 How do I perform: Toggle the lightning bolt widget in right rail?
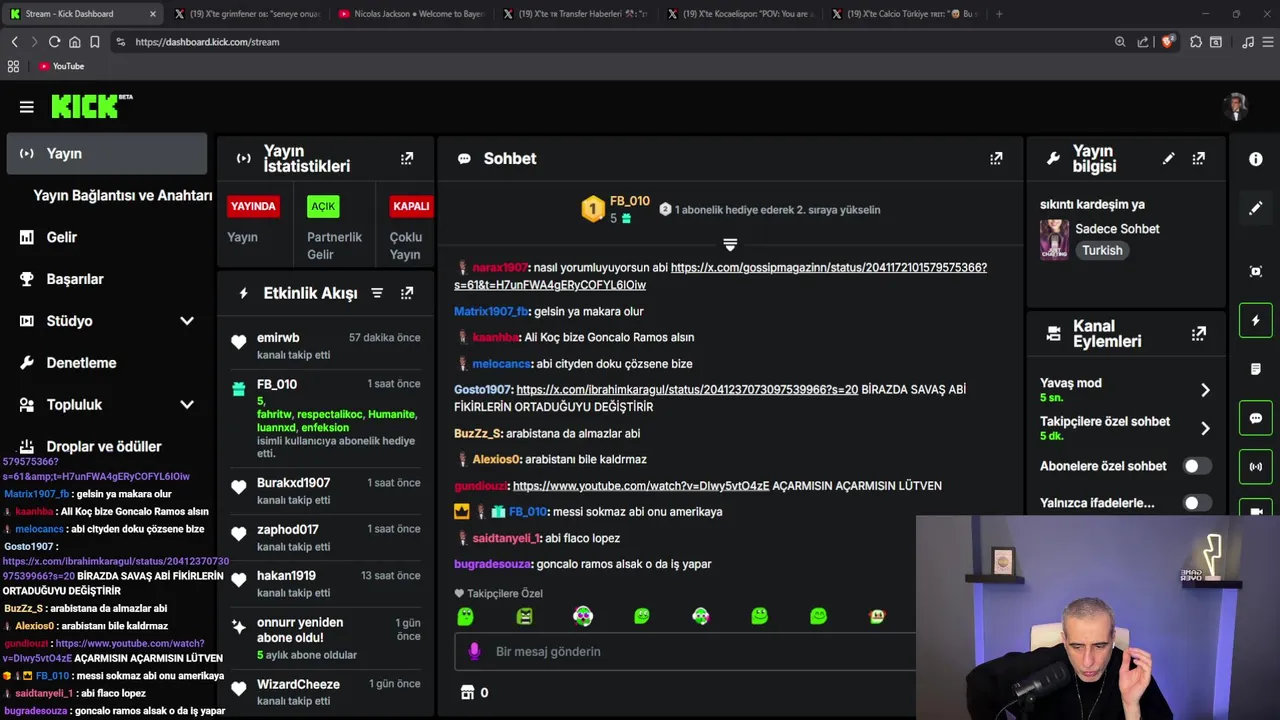tap(1256, 320)
